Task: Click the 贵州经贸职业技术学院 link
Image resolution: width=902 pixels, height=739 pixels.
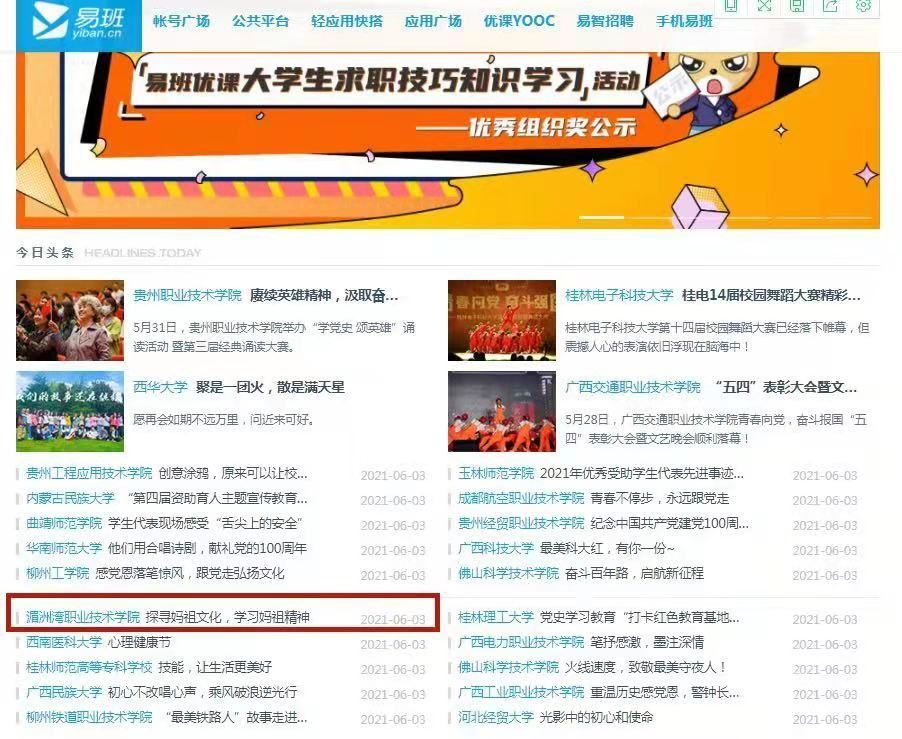Action: pos(521,523)
